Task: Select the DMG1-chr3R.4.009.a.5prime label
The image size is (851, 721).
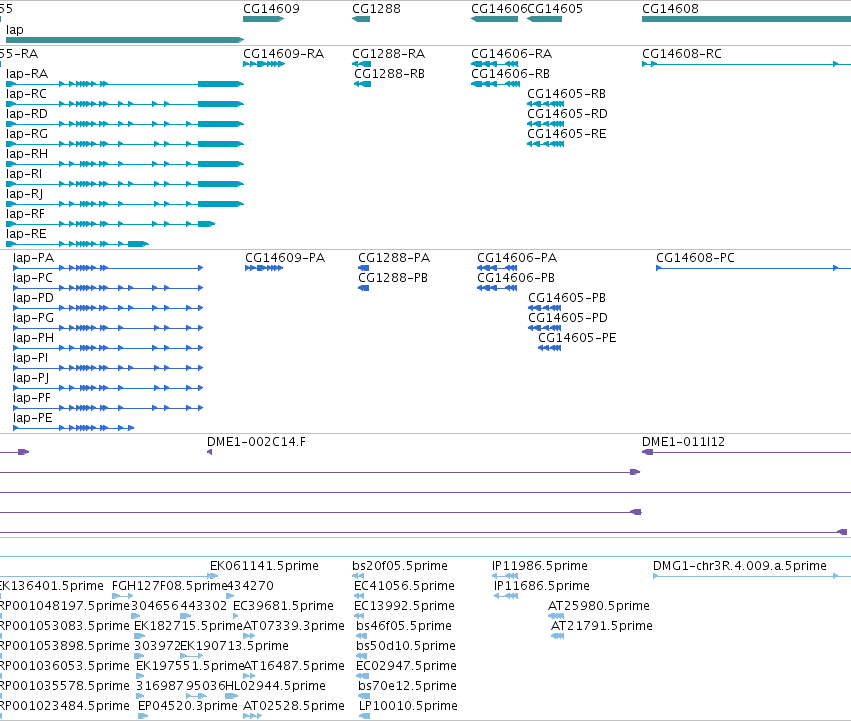Action: pos(740,566)
